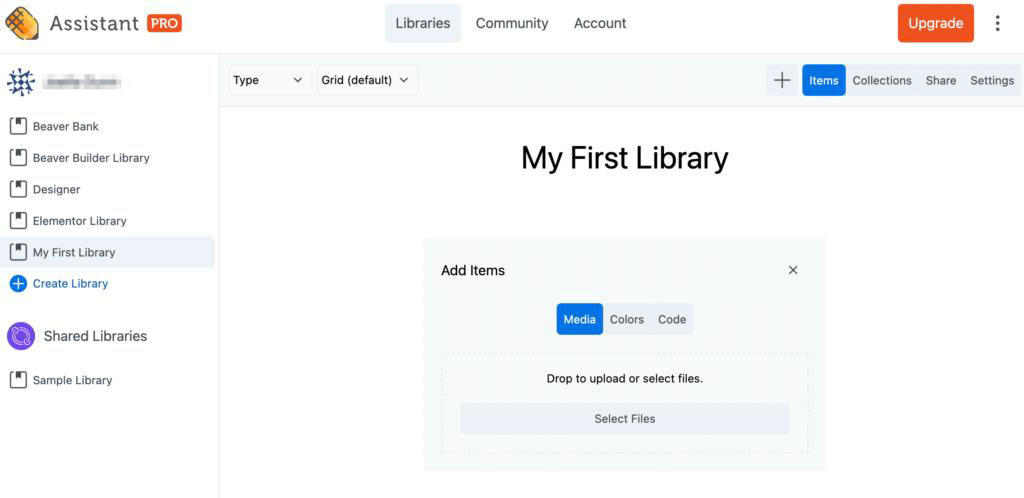This screenshot has height=498, width=1024.
Task: Open the library Settings tab
Action: [992, 80]
